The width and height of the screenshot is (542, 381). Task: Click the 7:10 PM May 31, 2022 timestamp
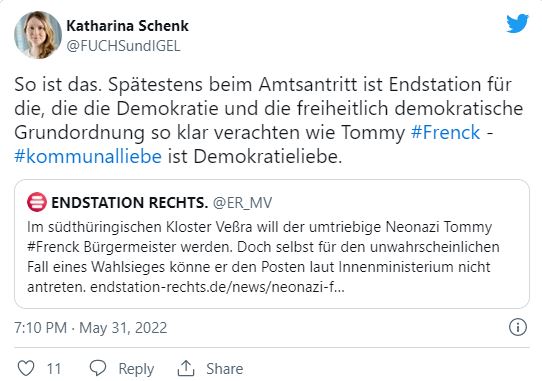pos(91,327)
